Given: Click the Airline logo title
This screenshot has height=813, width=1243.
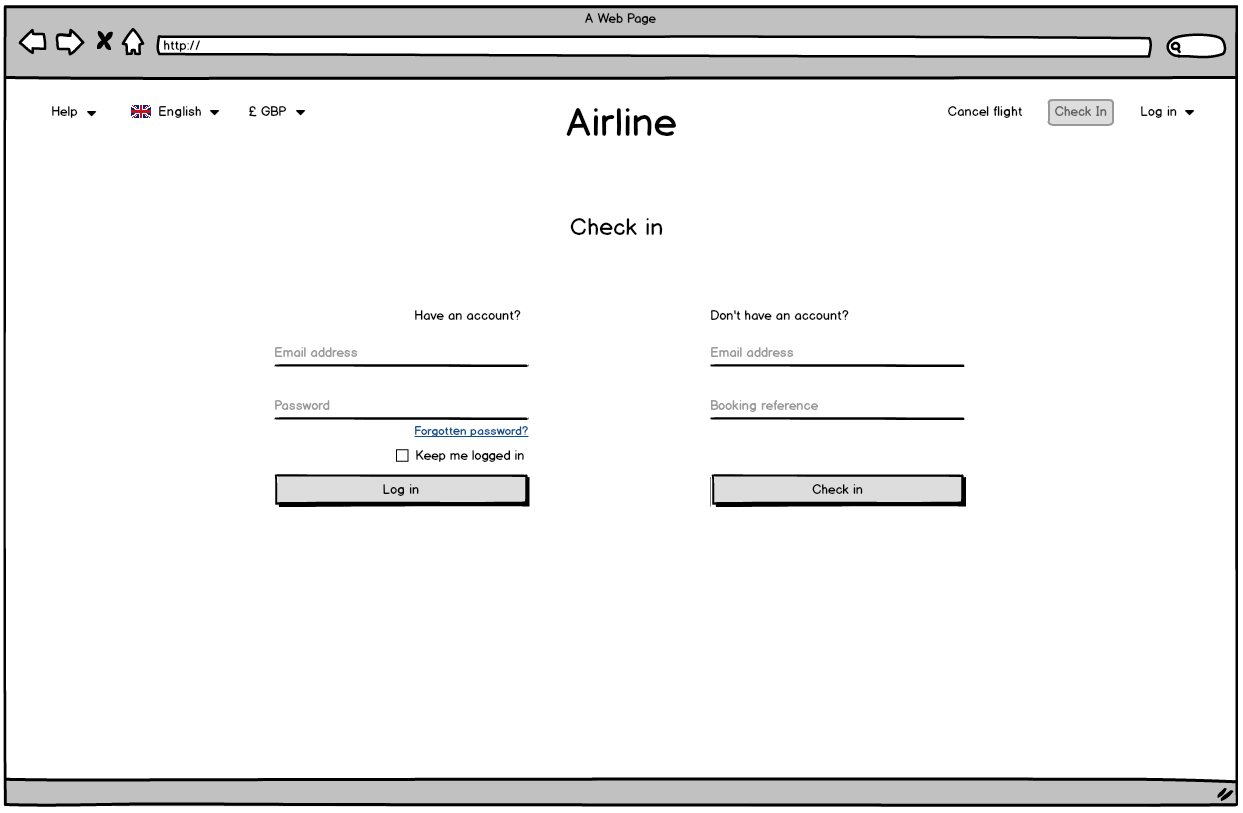Looking at the screenshot, I should [621, 123].
